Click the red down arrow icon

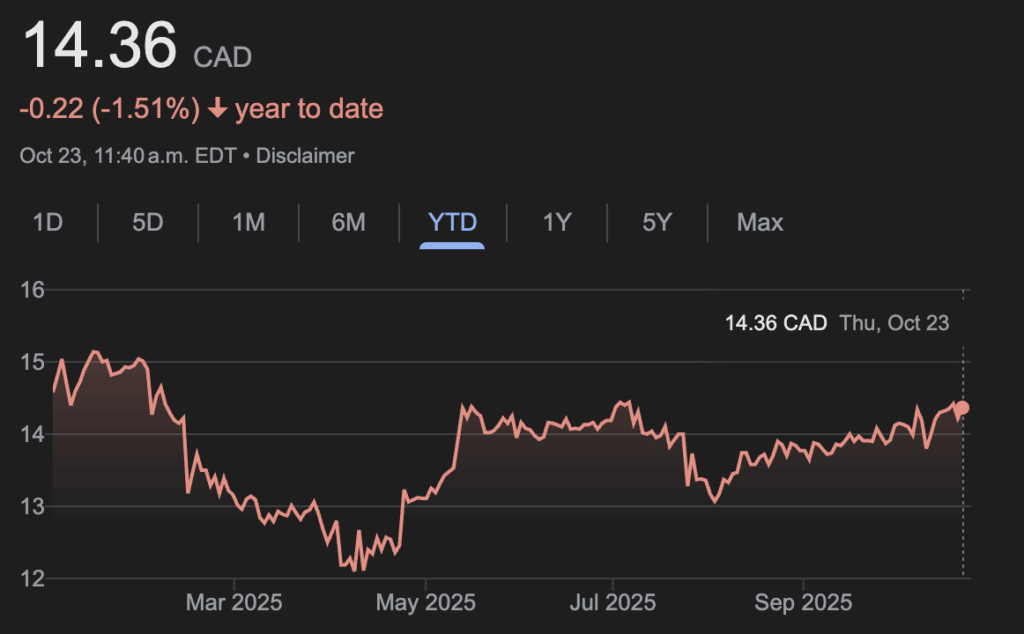[217, 109]
